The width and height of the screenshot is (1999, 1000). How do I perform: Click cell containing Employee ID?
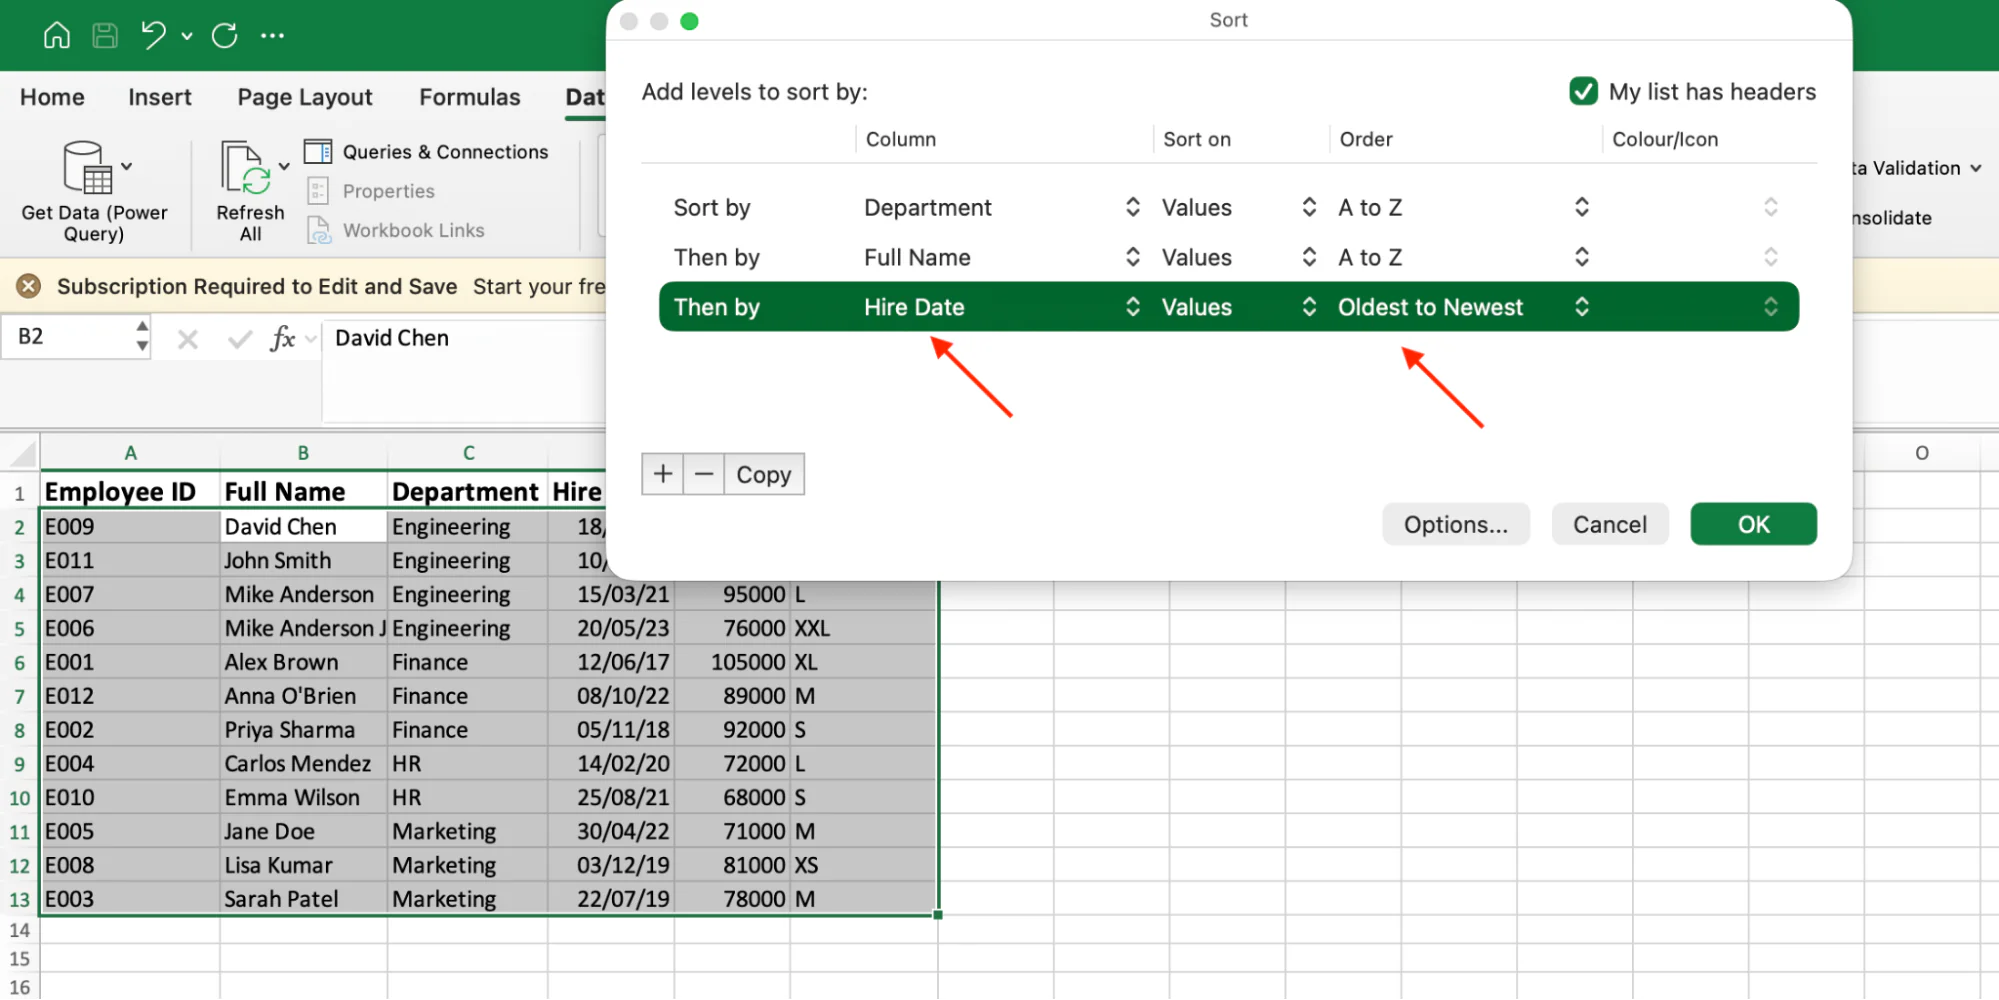tap(130, 492)
